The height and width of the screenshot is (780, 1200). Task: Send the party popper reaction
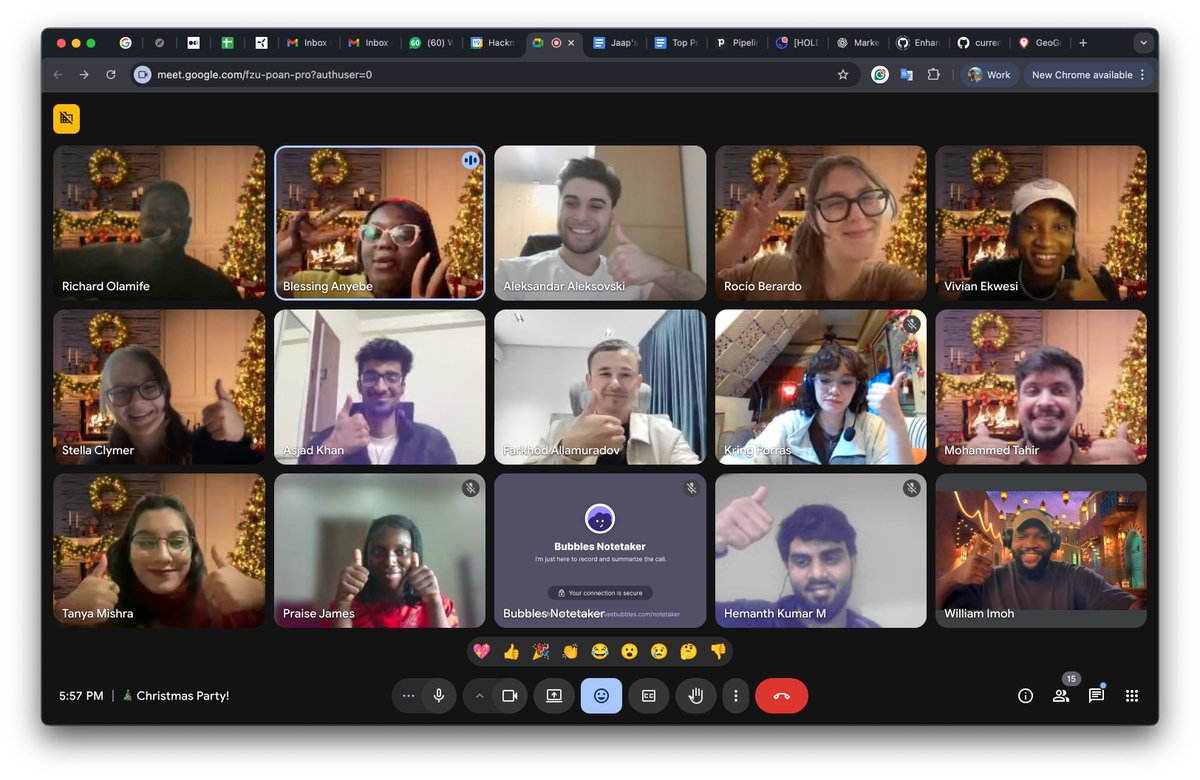point(541,652)
